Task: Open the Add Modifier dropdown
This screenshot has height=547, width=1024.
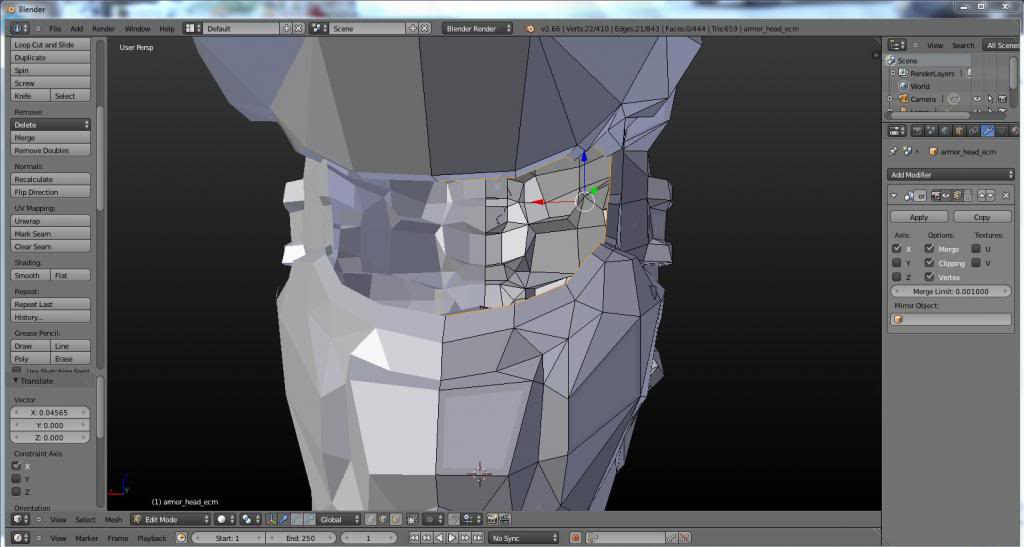Action: (x=951, y=175)
